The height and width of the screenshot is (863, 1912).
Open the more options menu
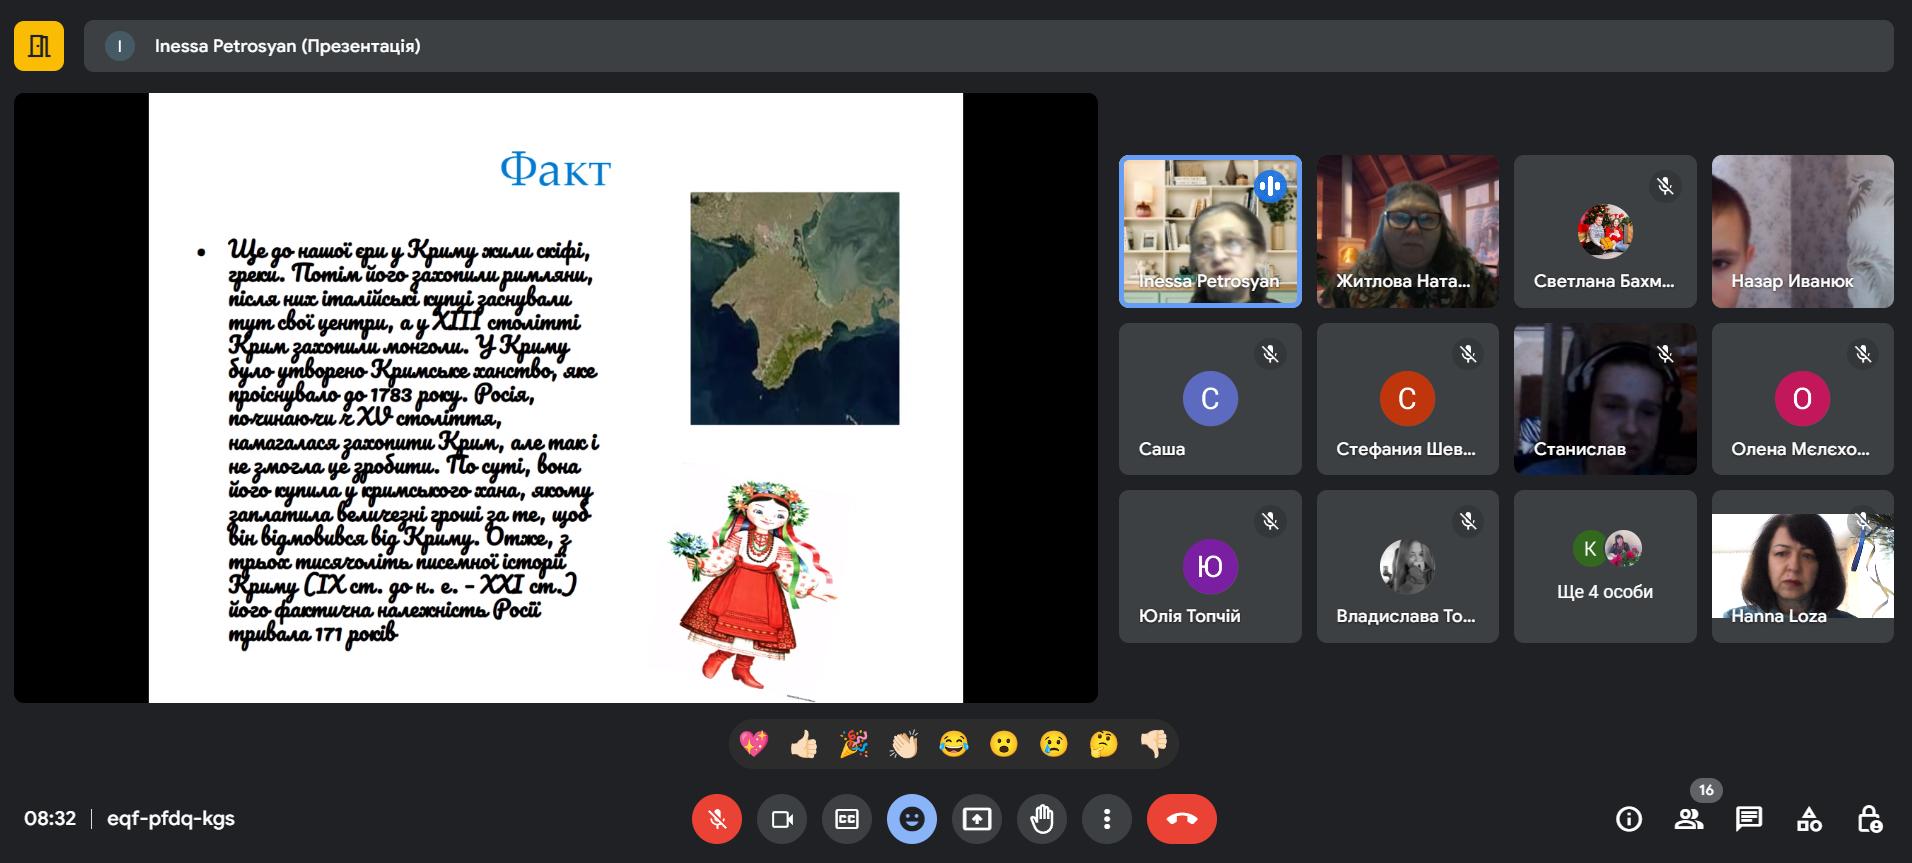tap(1106, 819)
